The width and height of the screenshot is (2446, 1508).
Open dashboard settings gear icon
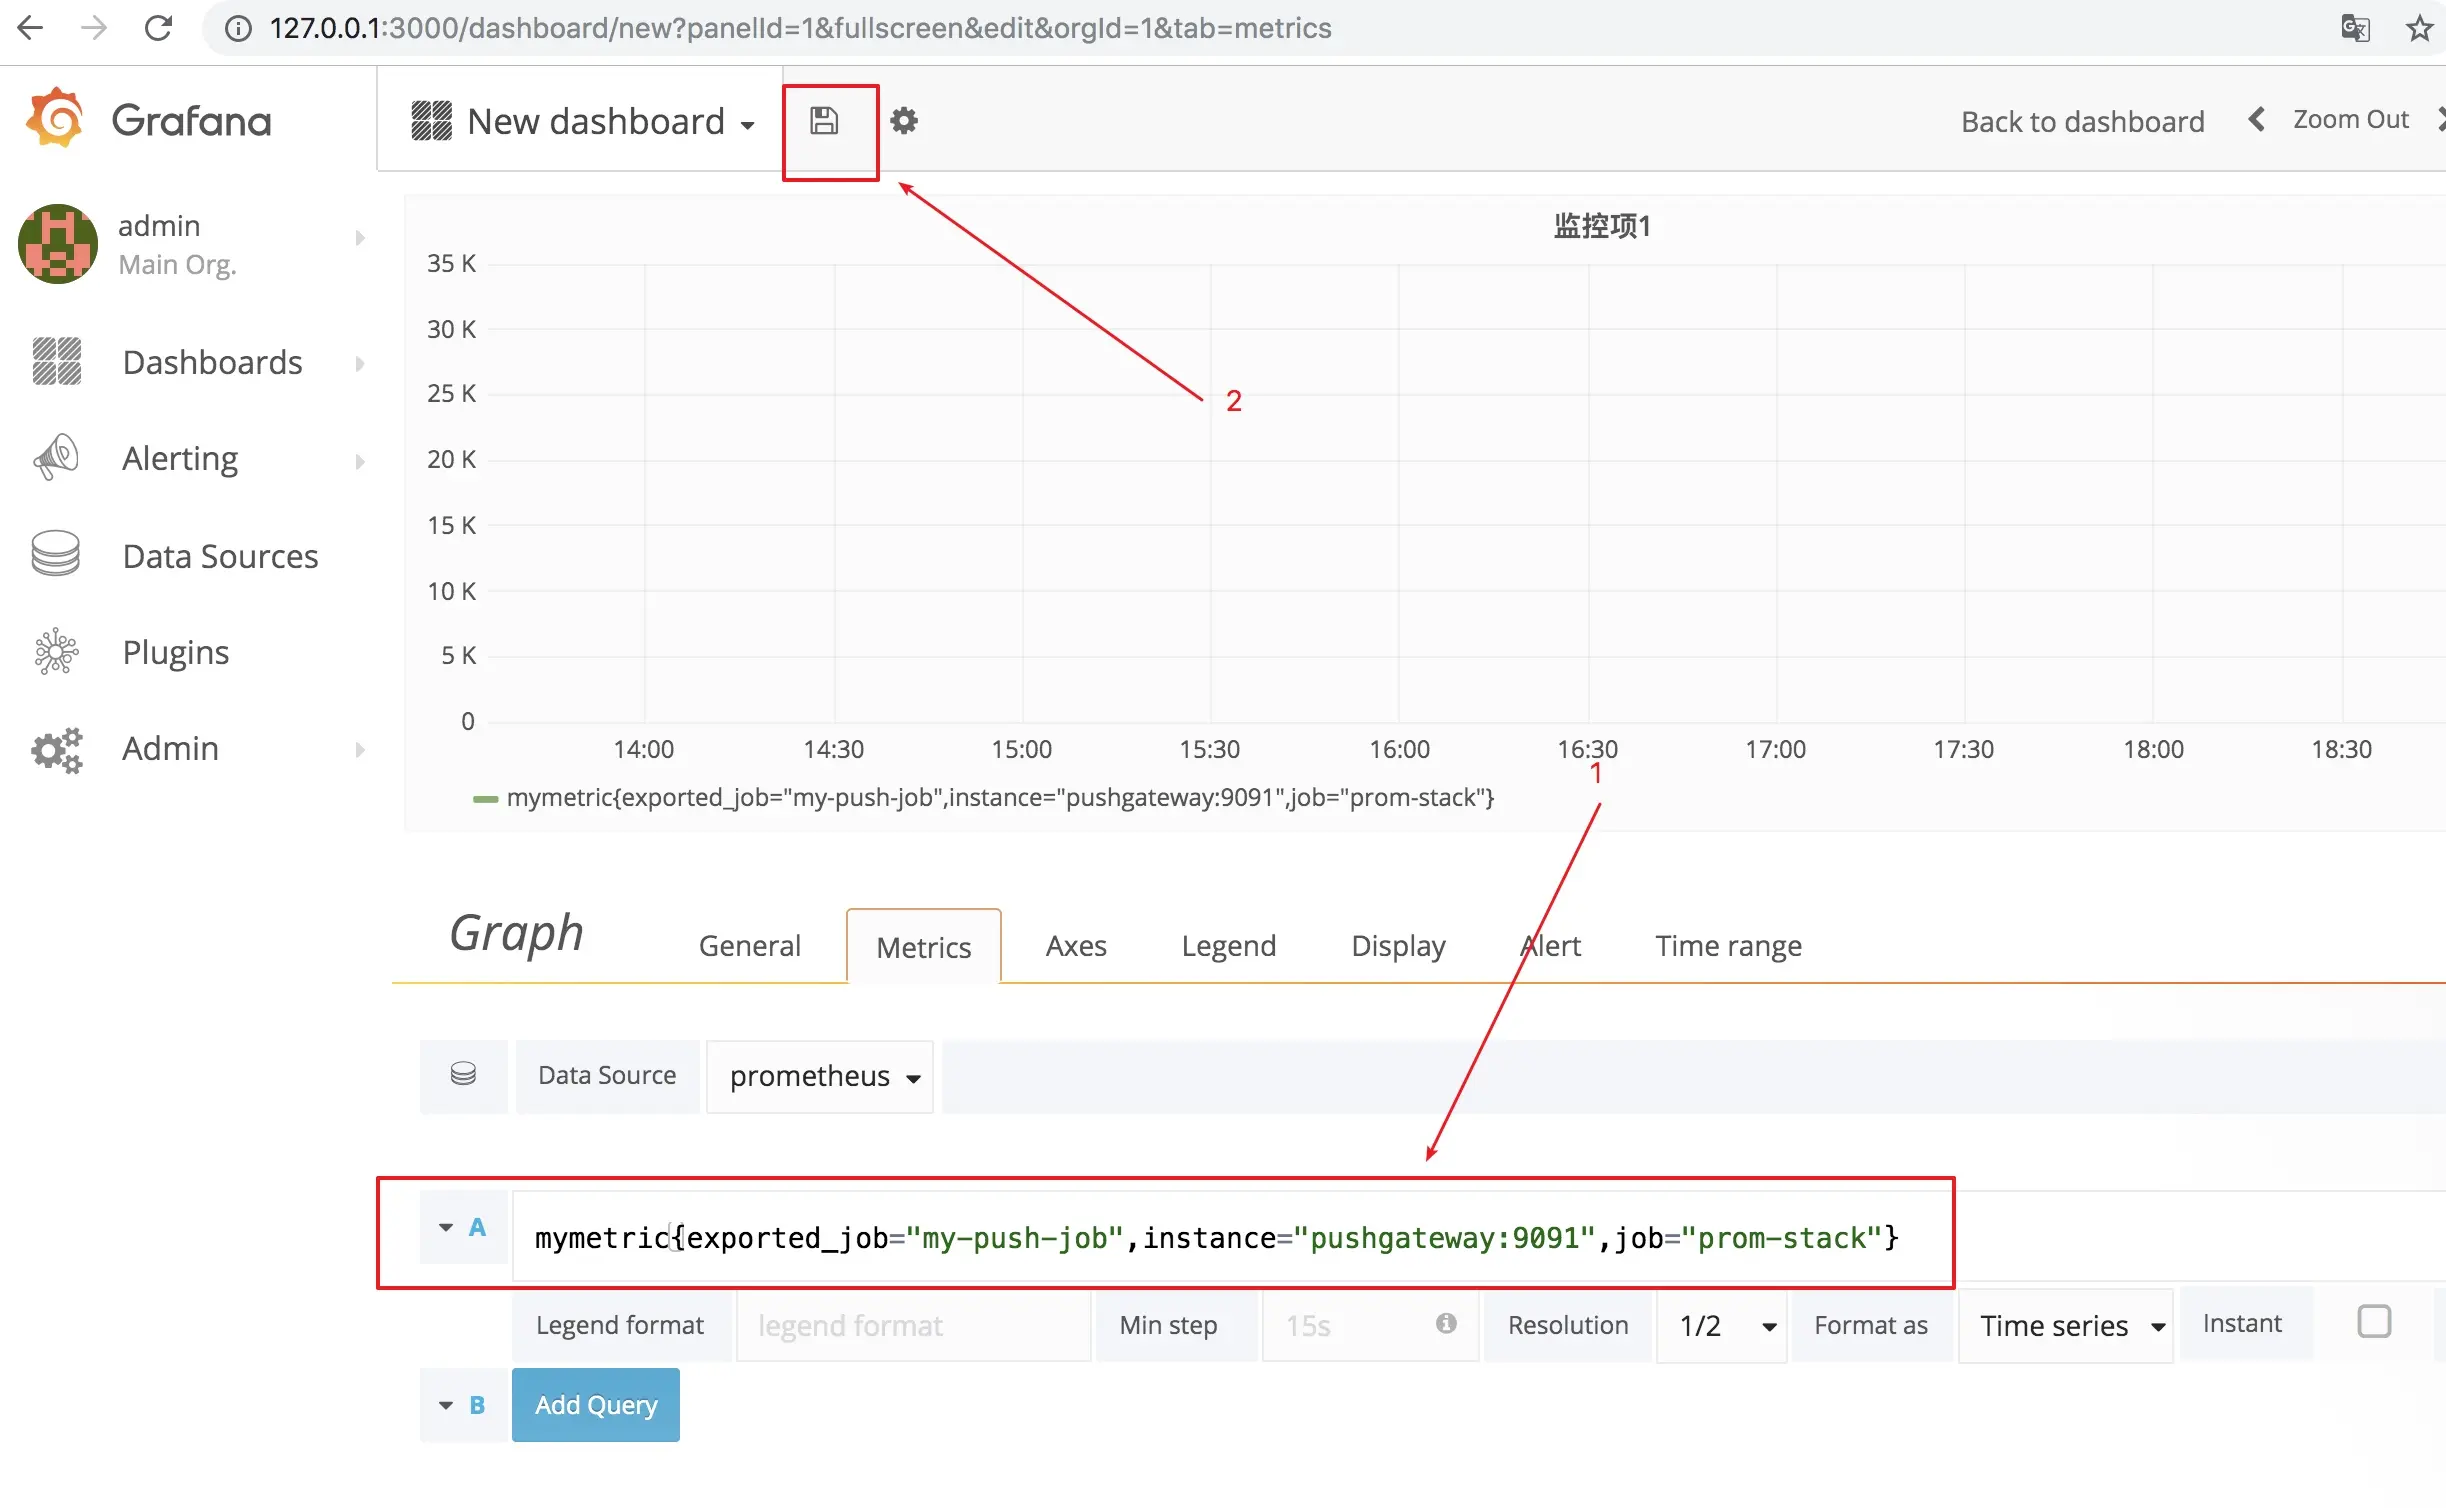pos(904,121)
